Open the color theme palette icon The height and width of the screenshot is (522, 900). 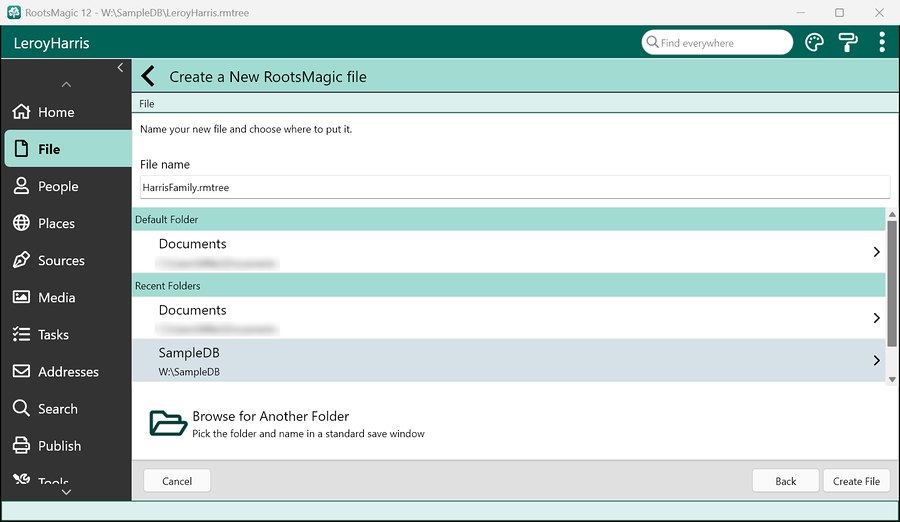coord(814,42)
